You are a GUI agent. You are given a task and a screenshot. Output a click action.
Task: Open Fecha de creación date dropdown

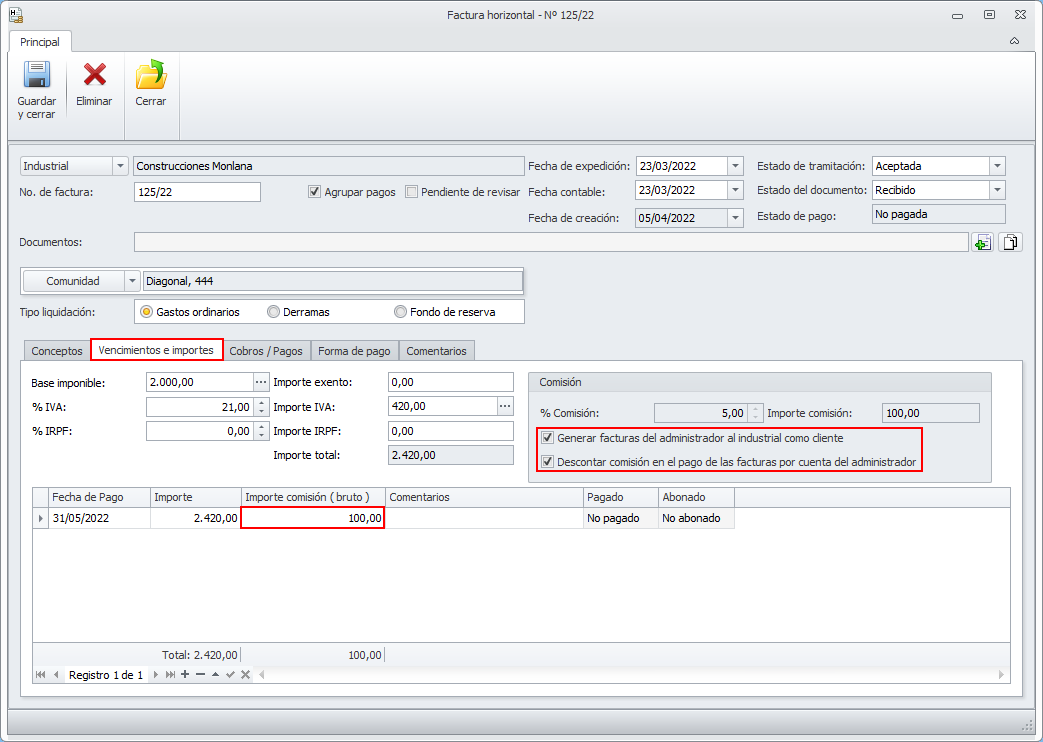point(735,218)
